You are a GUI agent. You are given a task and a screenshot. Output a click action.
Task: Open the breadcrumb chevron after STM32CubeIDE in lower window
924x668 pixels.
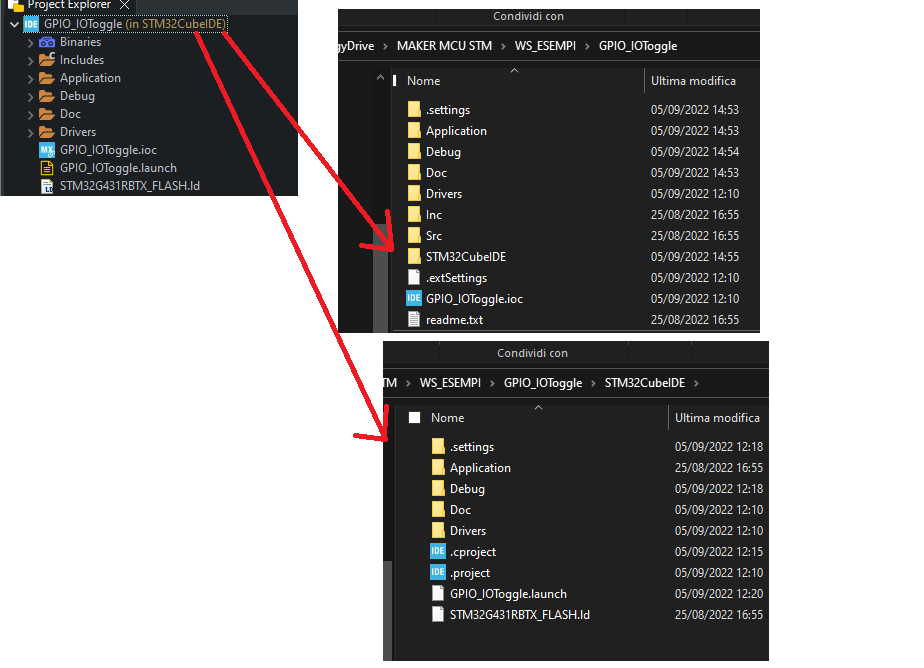coord(697,383)
